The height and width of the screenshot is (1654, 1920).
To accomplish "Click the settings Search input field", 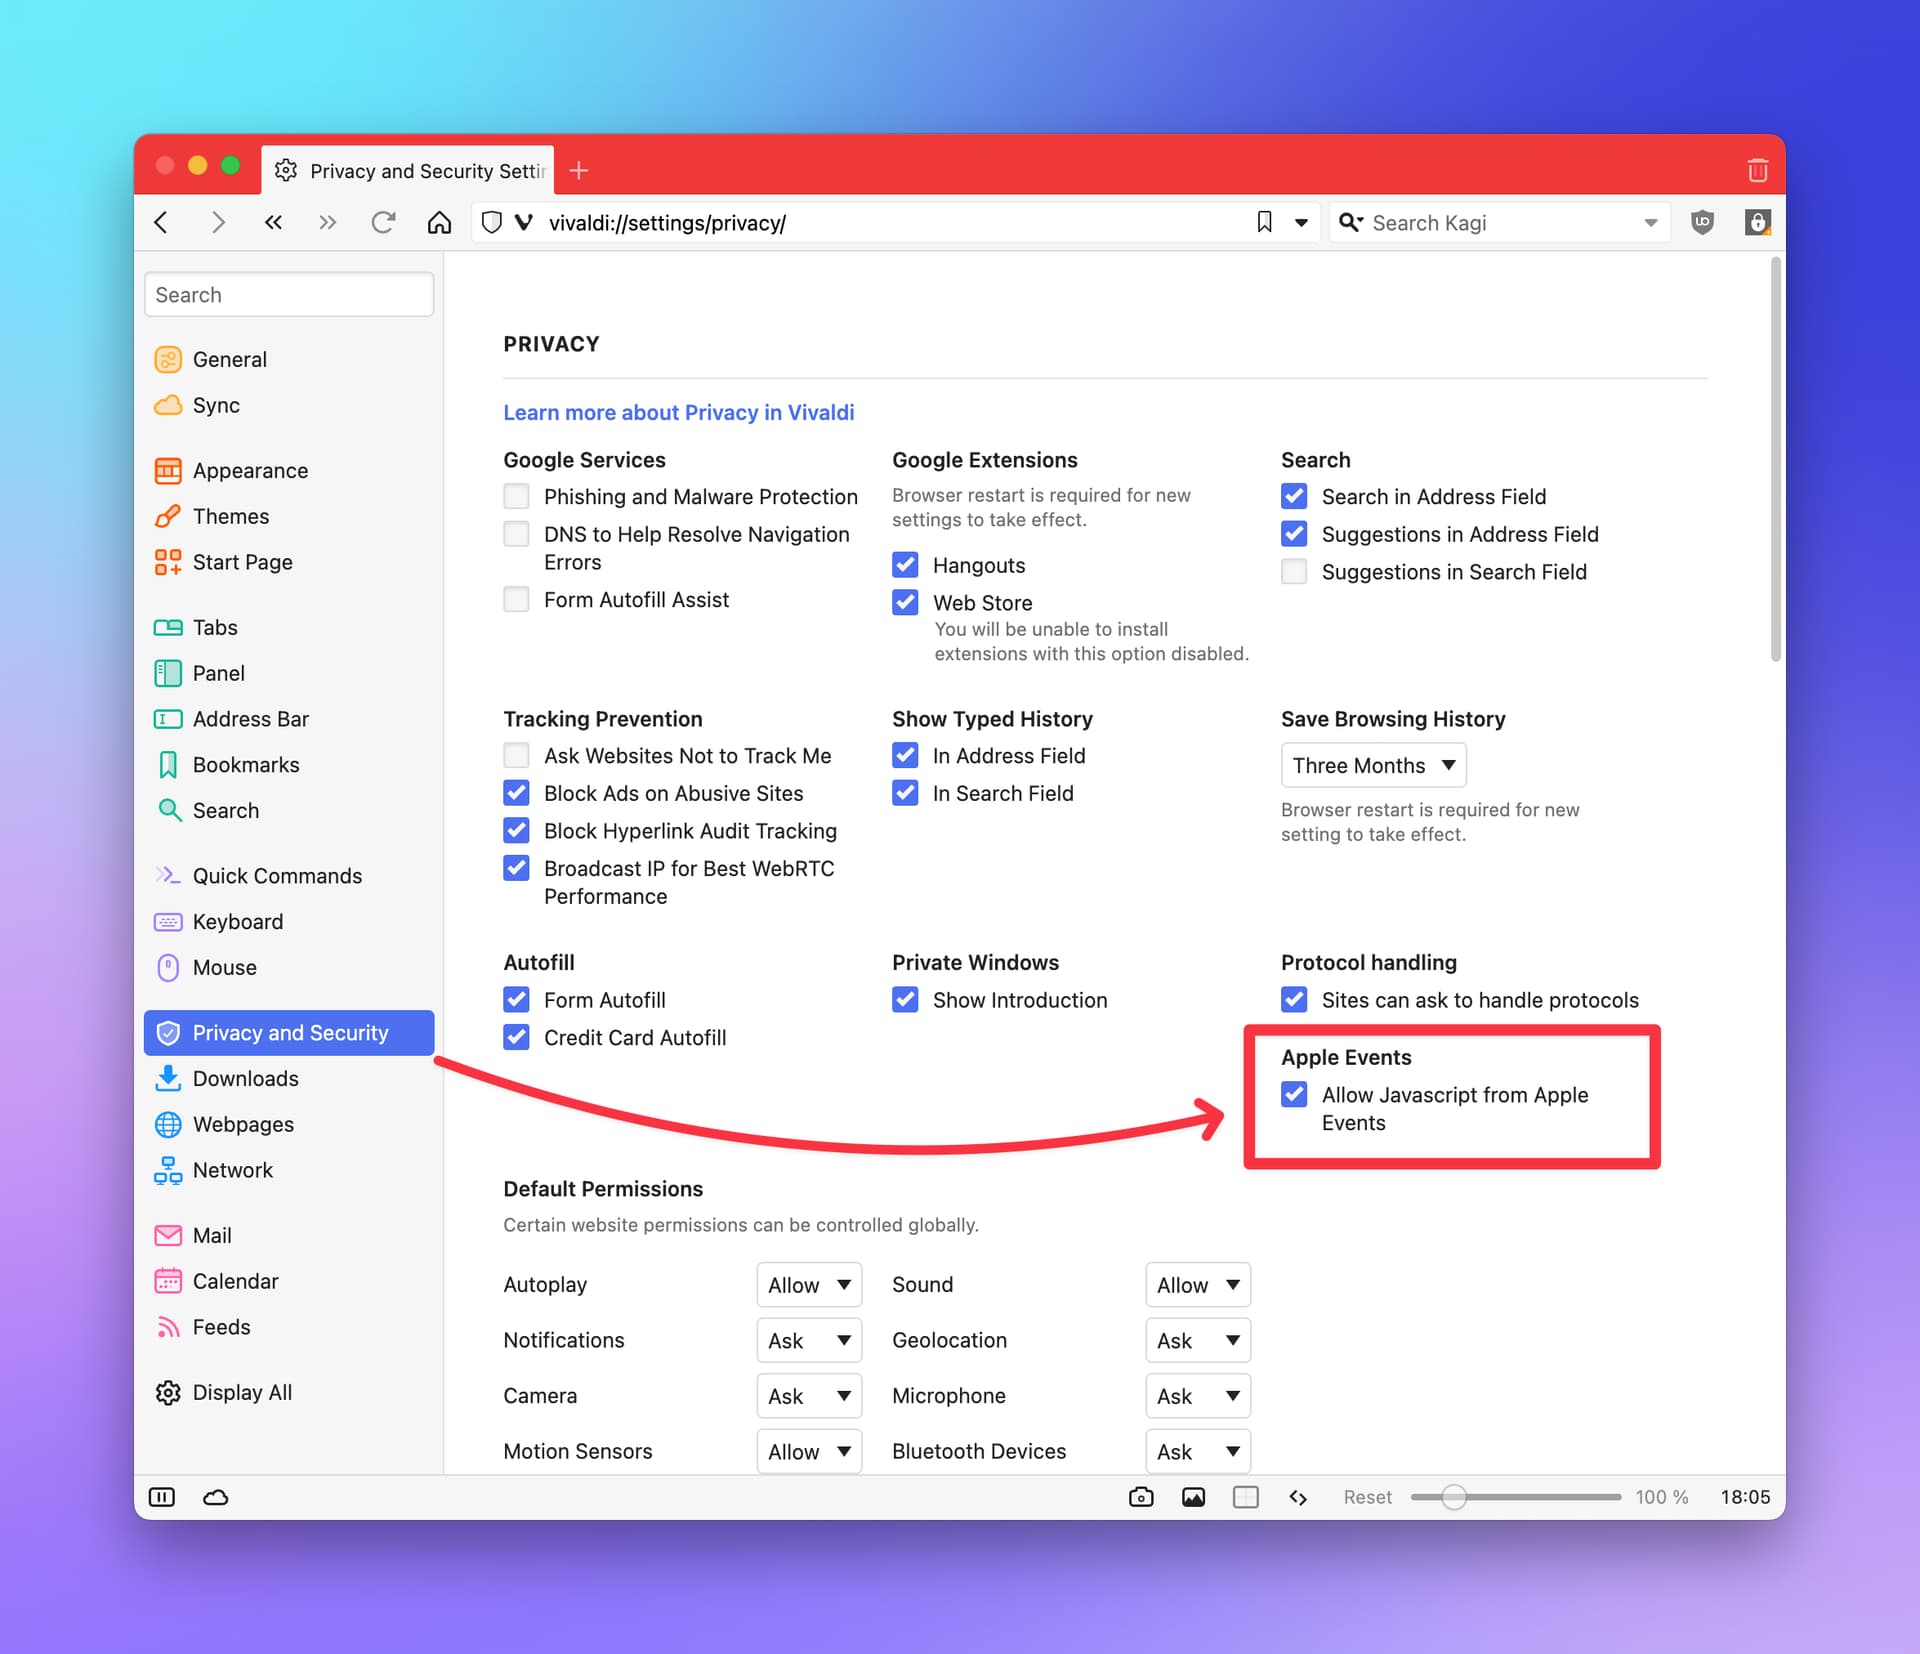I will pos(289,295).
